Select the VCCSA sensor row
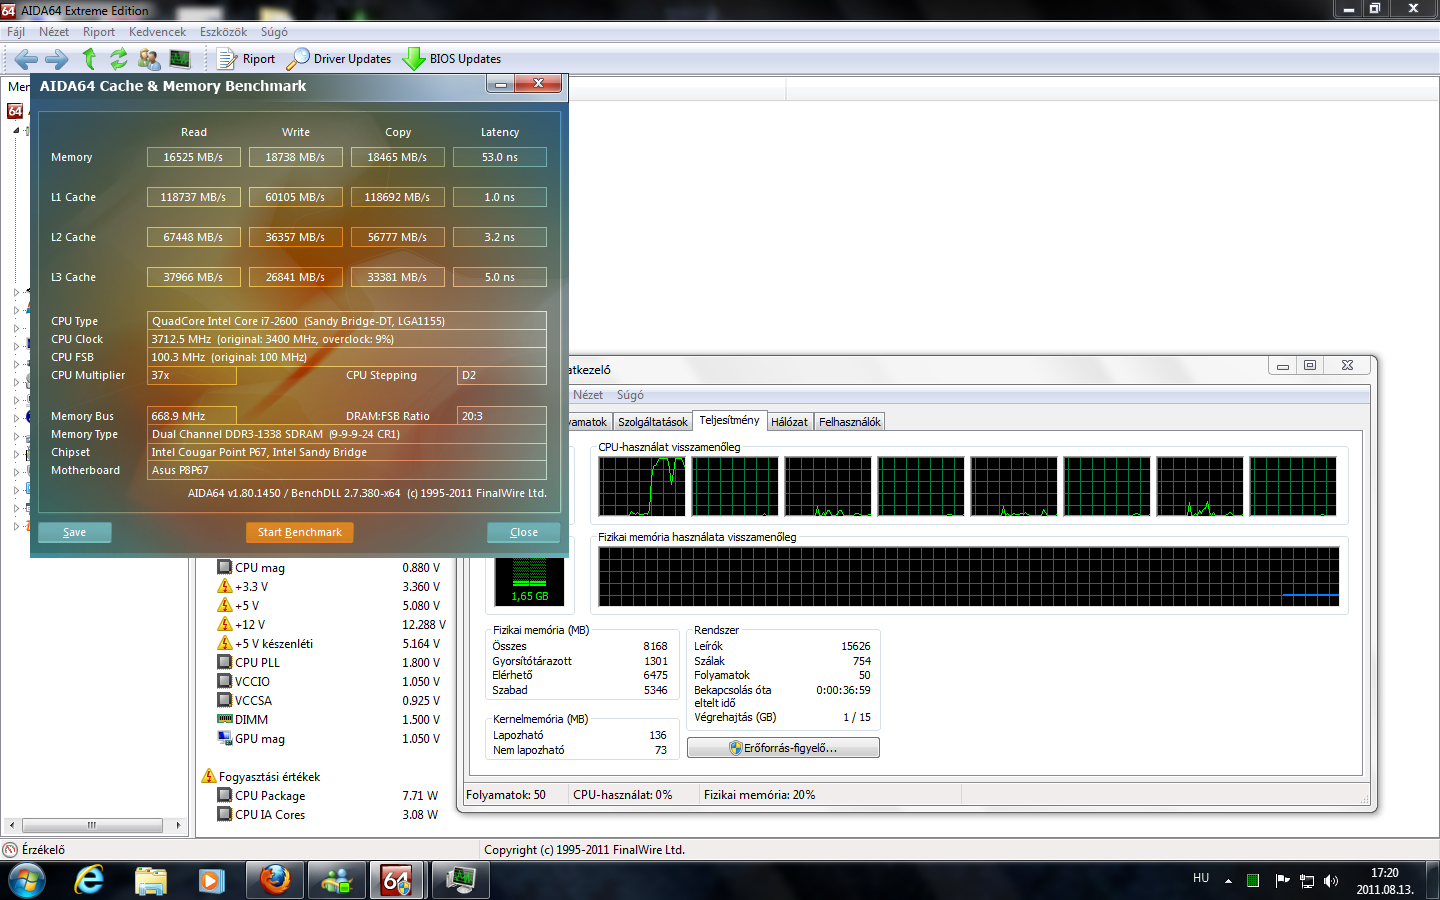 [329, 701]
